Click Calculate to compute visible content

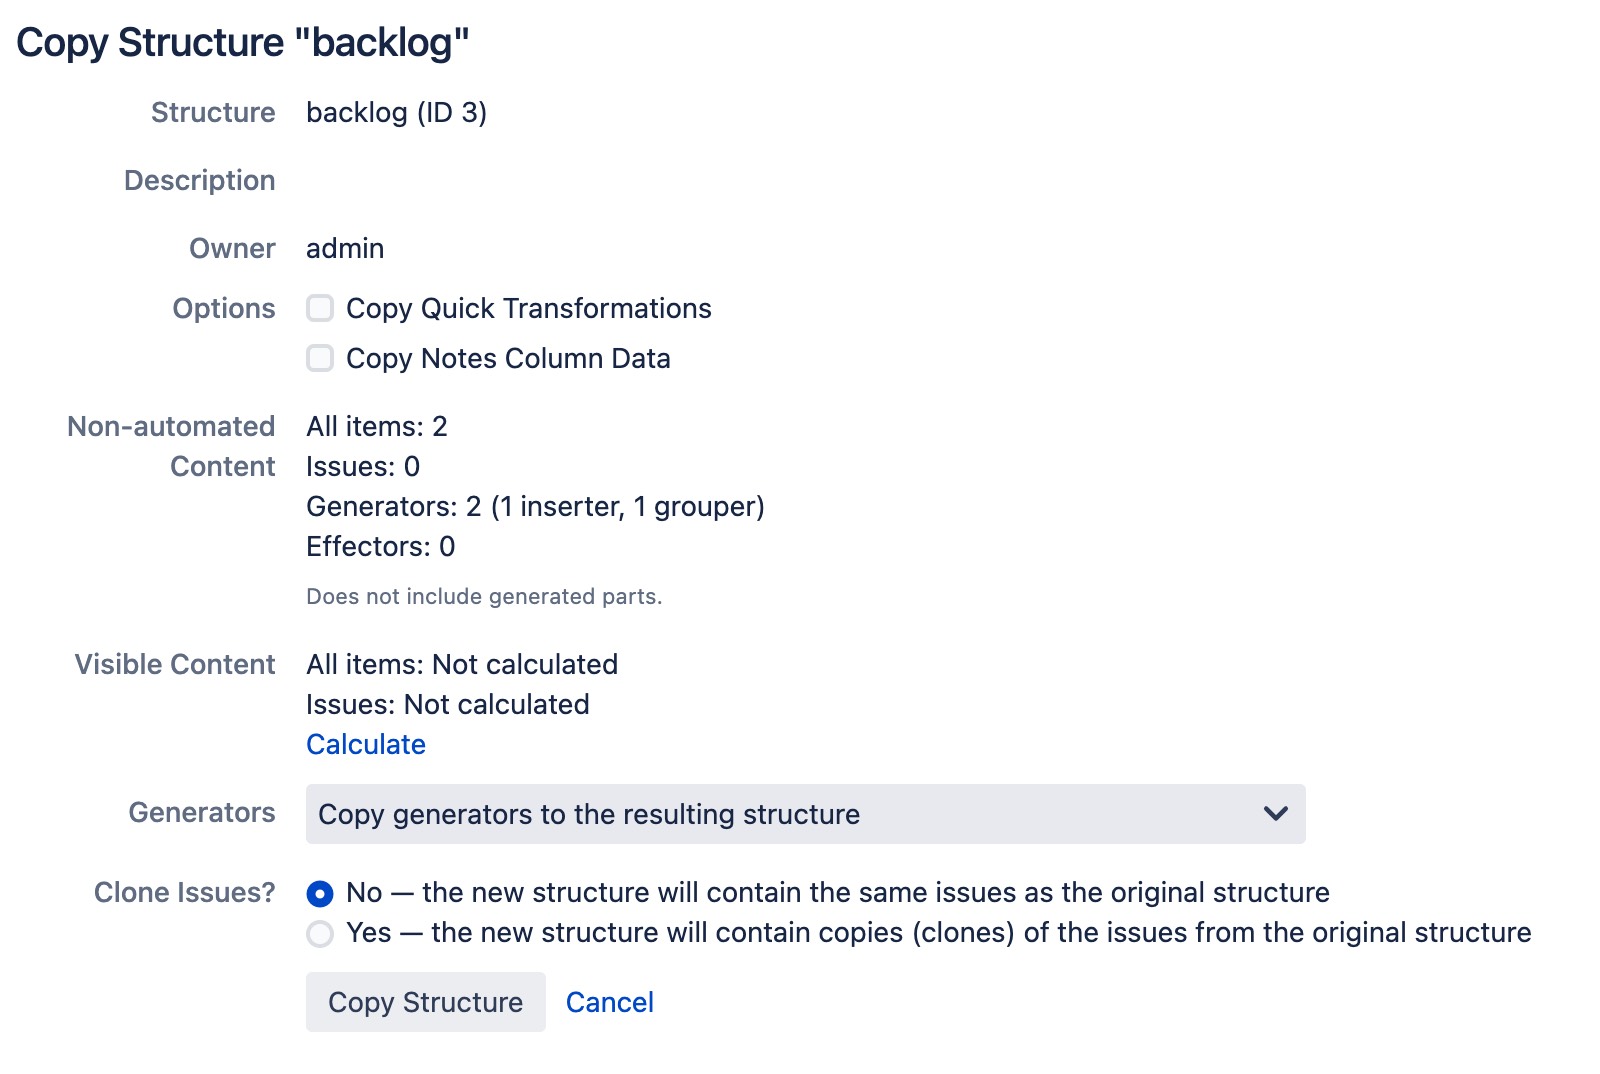pos(365,744)
